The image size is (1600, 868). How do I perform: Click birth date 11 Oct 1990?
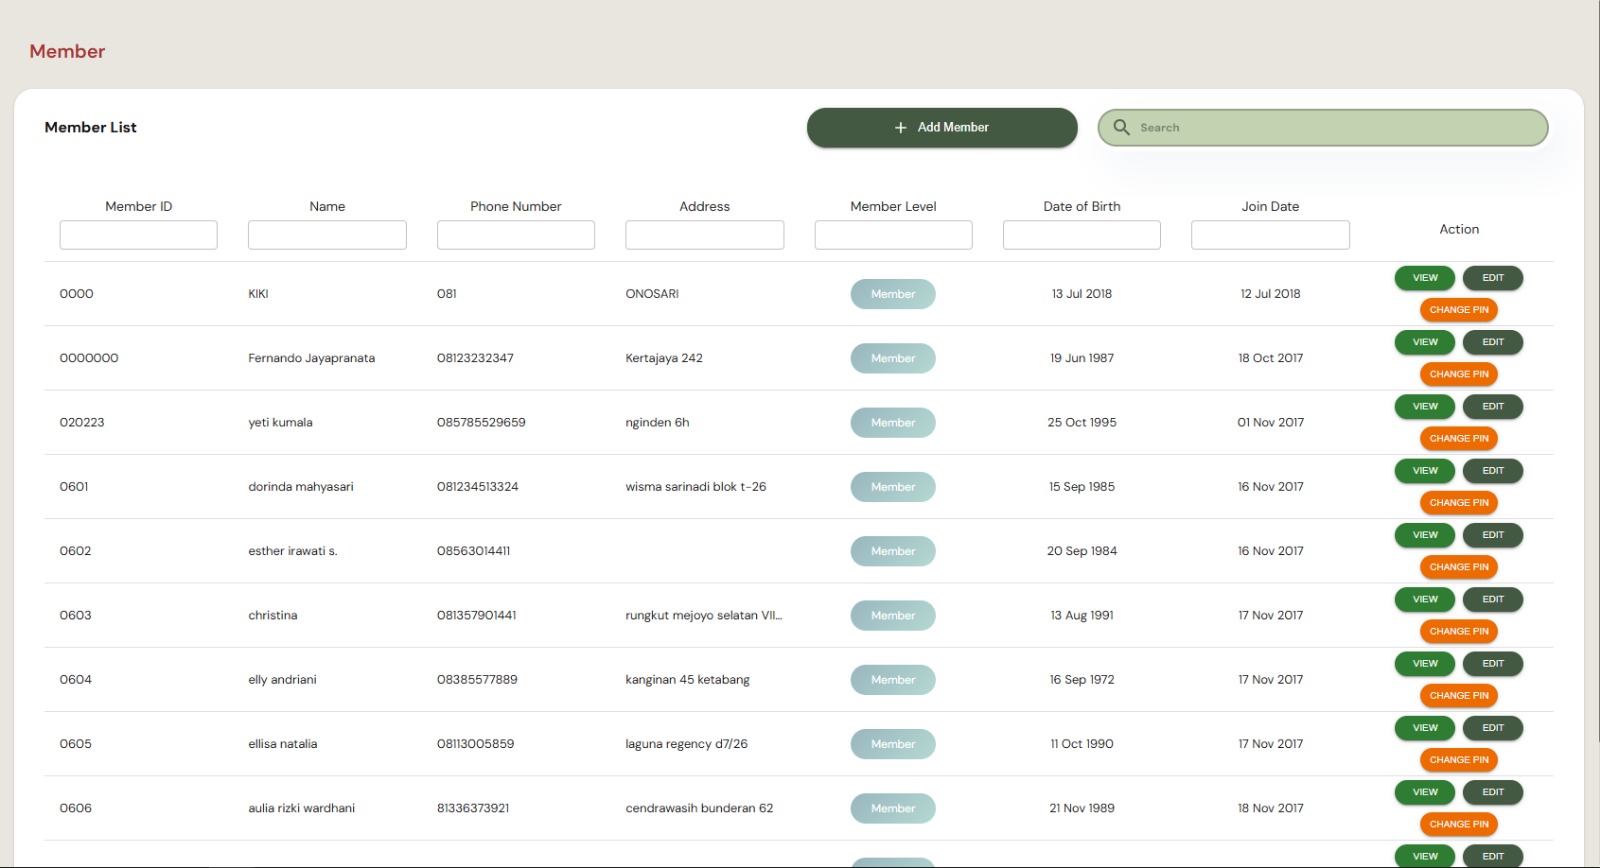pyautogui.click(x=1082, y=744)
